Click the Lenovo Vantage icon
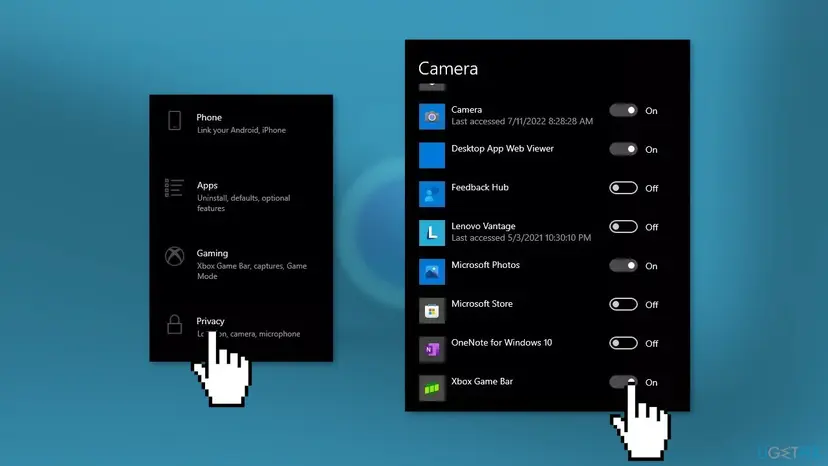Screen dimensions: 828x466 pyautogui.click(x=432, y=233)
